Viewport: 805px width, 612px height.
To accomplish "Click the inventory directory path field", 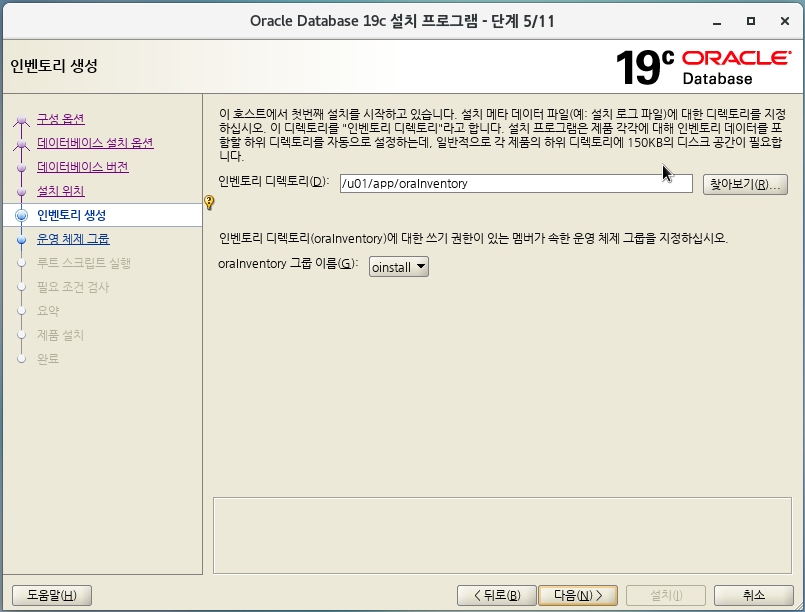I will (516, 184).
